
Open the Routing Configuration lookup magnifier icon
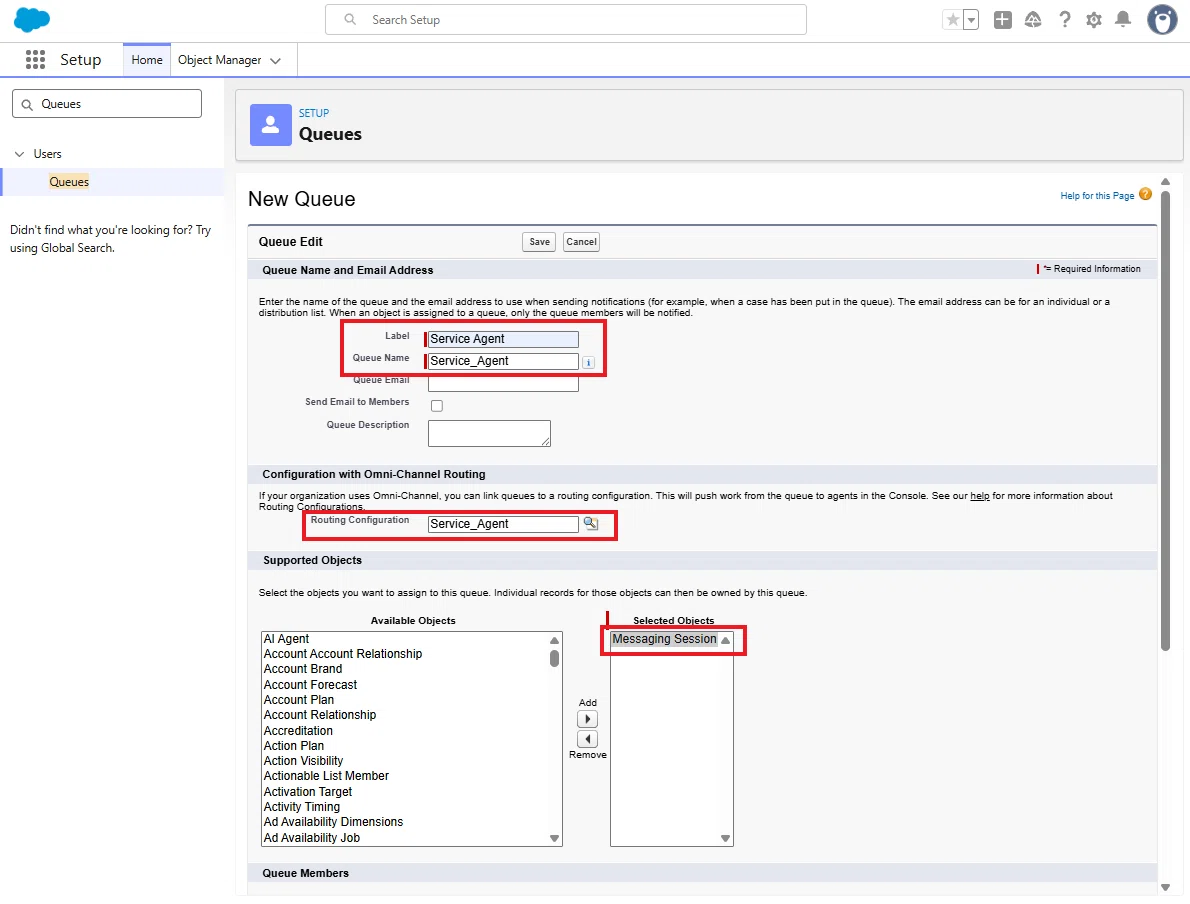tap(590, 523)
